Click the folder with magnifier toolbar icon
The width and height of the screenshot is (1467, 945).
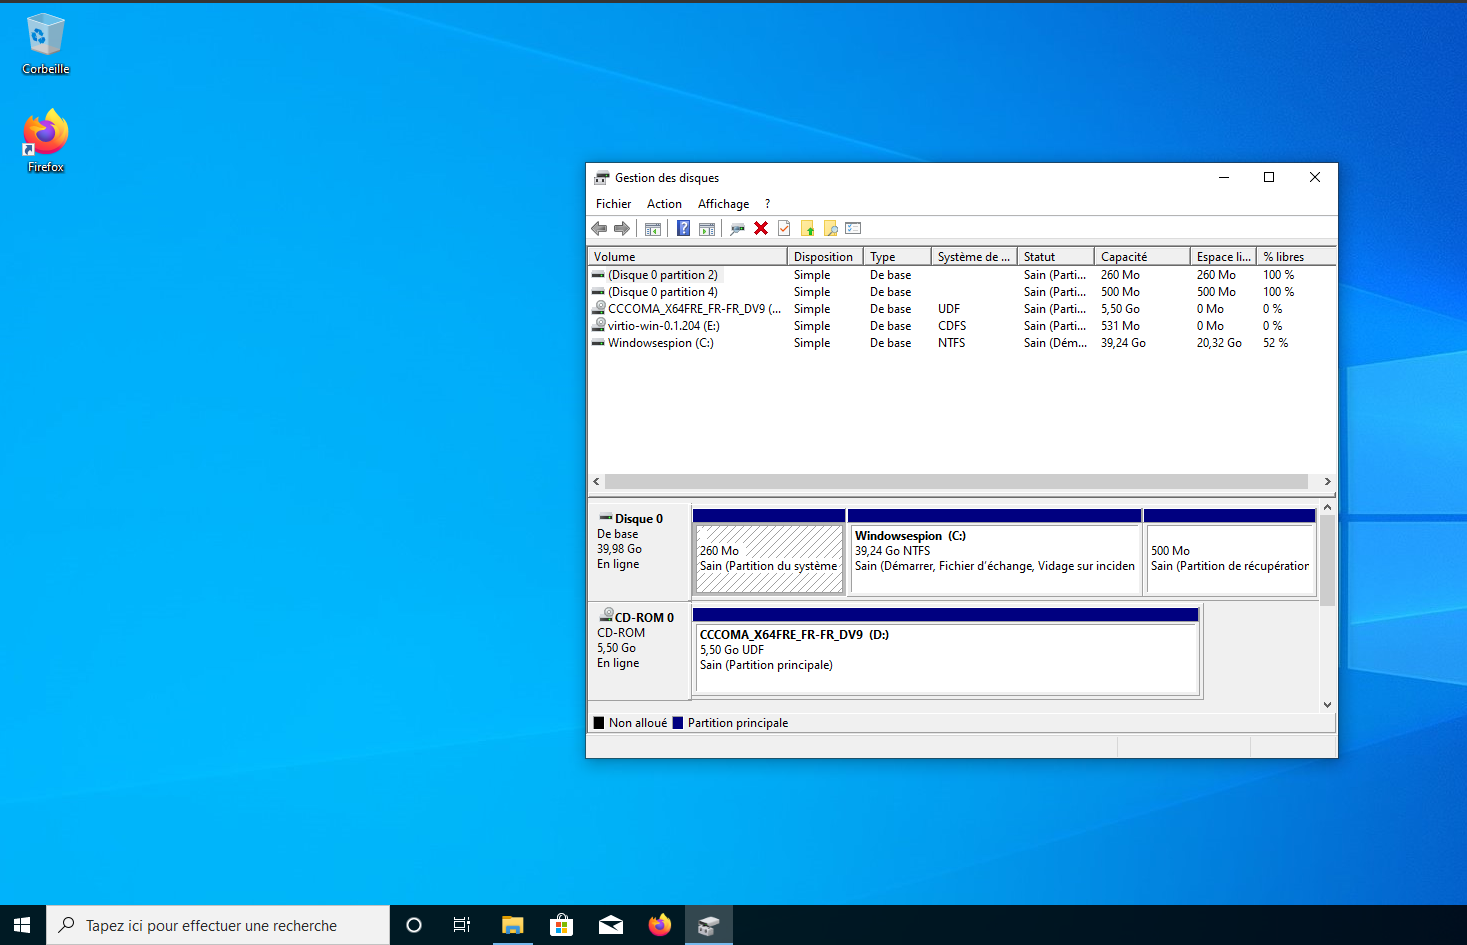pyautogui.click(x=831, y=228)
